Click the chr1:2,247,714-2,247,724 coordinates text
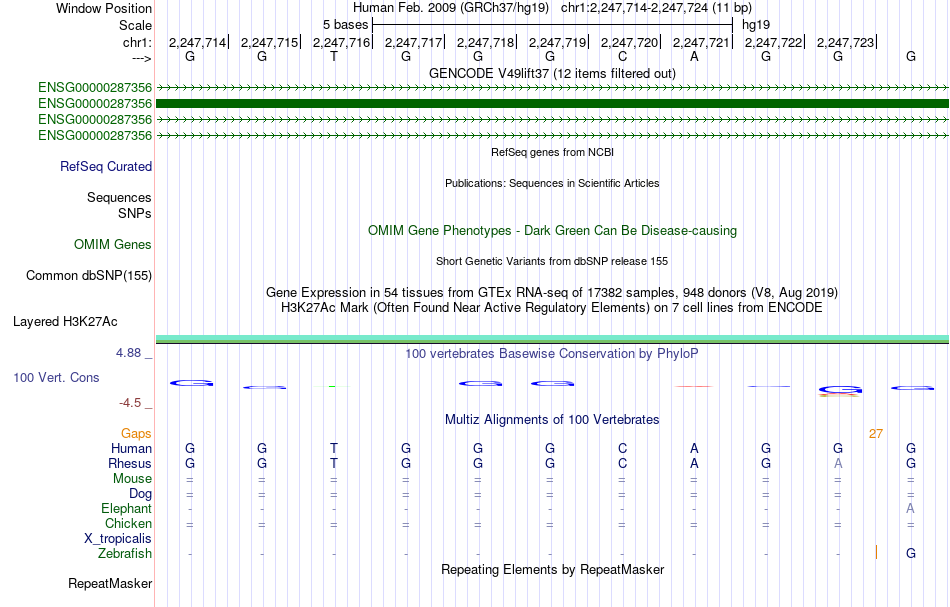This screenshot has width=950, height=607. click(656, 8)
